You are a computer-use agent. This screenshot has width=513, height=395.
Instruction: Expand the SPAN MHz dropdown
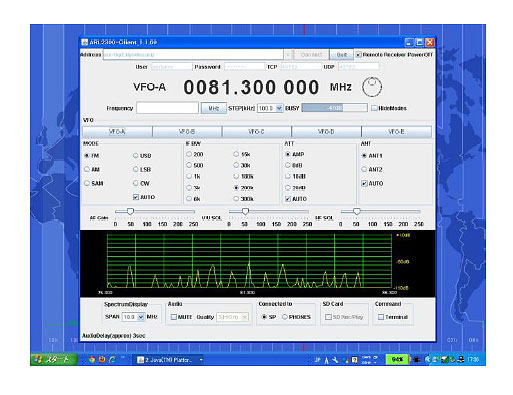pos(141,317)
